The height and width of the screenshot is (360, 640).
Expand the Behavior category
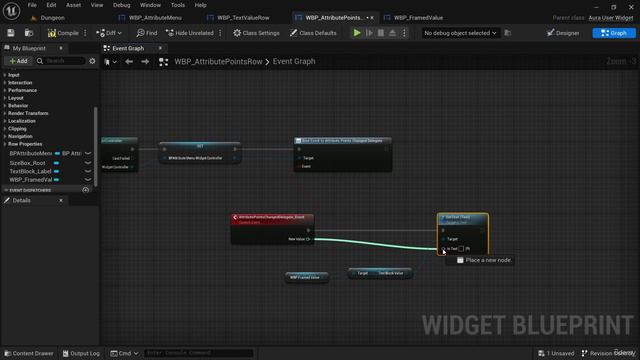pyautogui.click(x=5, y=106)
